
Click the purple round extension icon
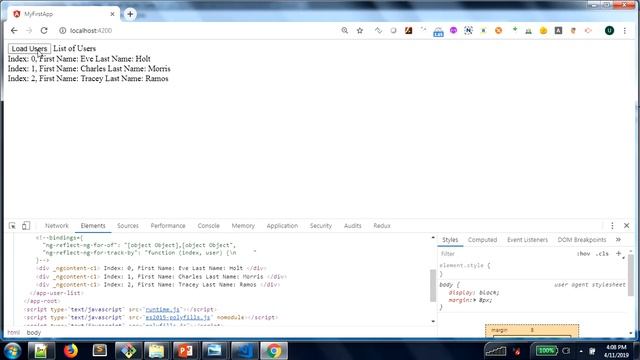[453, 31]
